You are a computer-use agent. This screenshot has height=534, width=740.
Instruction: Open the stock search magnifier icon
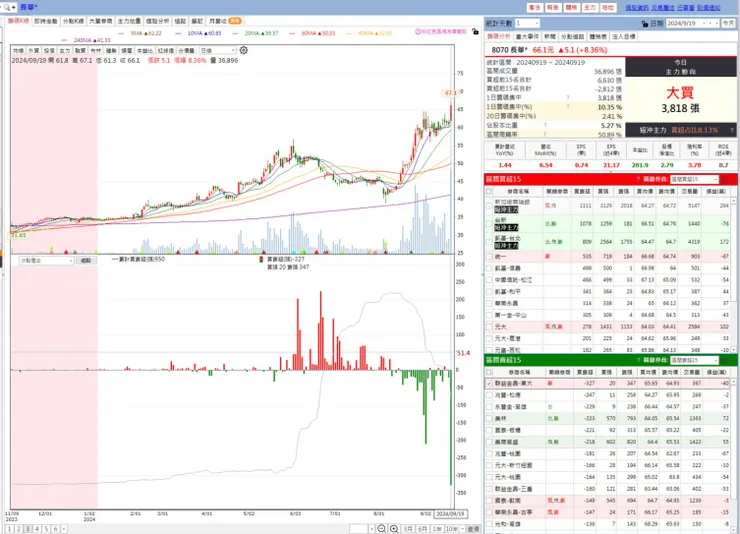pyautogui.click(x=7, y=7)
